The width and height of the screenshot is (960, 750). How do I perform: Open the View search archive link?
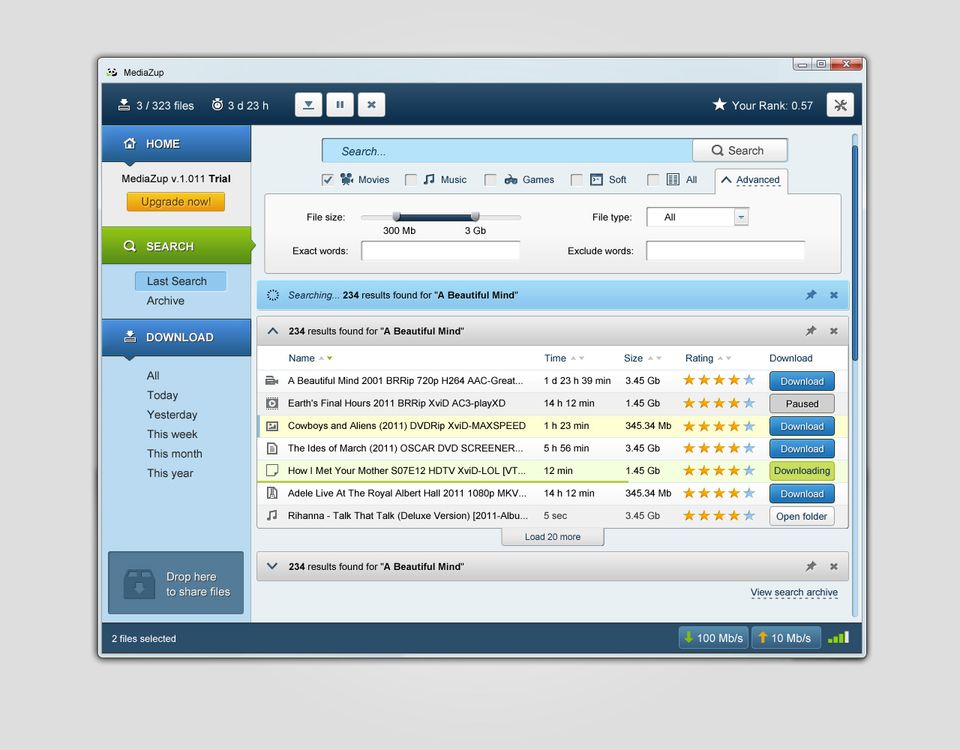tap(794, 592)
